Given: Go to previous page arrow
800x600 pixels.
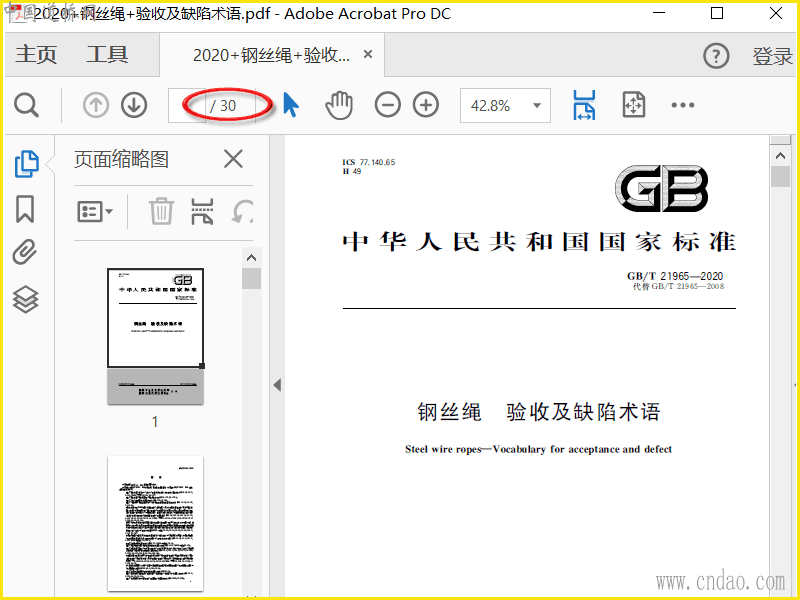Looking at the screenshot, I should [96, 106].
